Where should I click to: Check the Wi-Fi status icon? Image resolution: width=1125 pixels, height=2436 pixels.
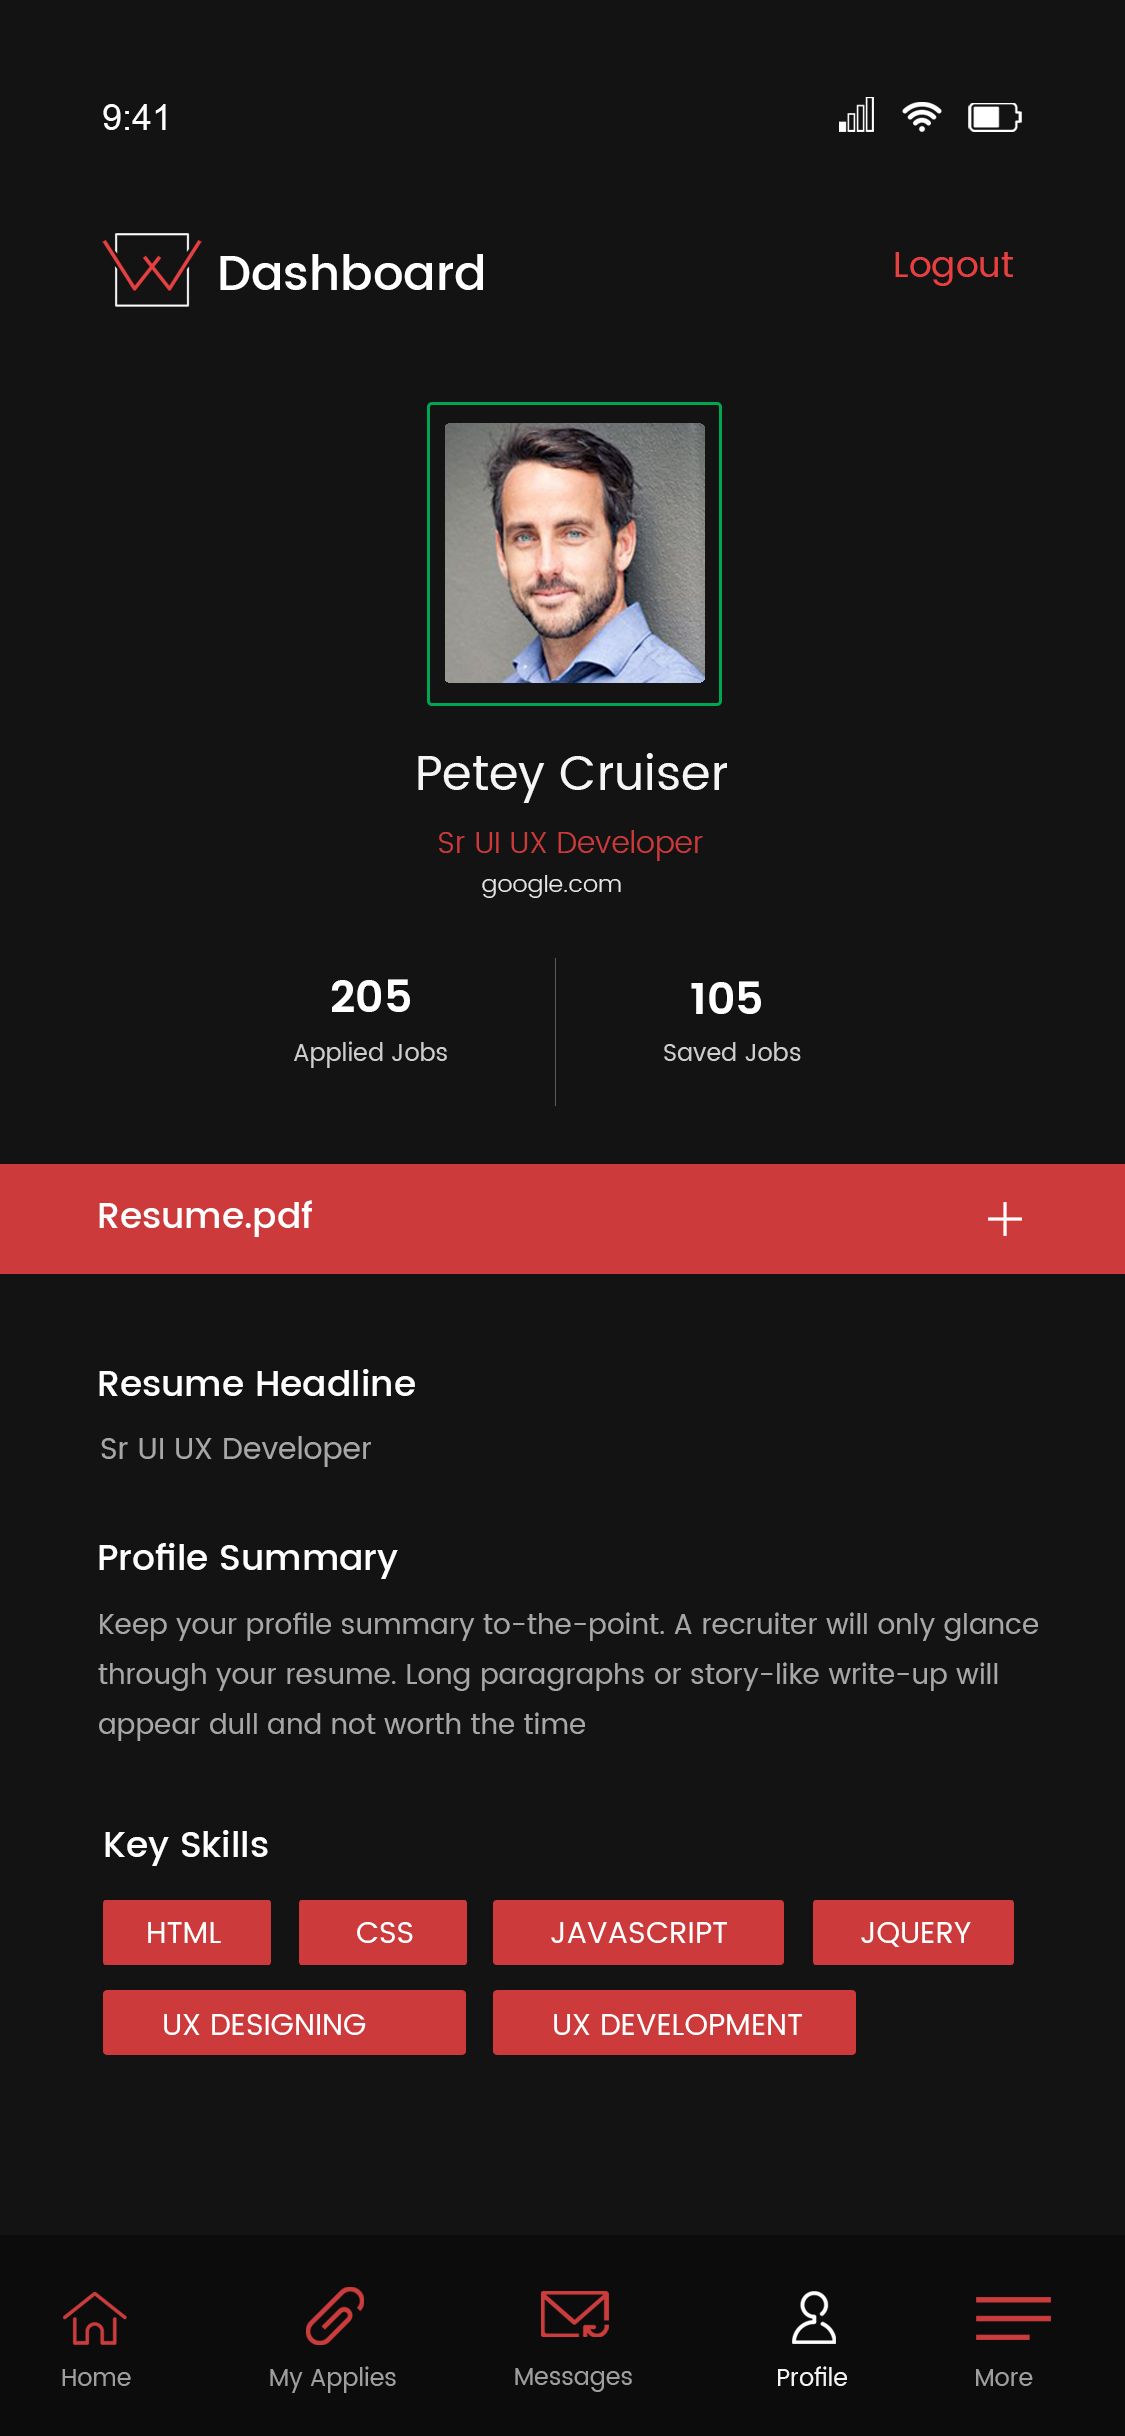point(921,117)
